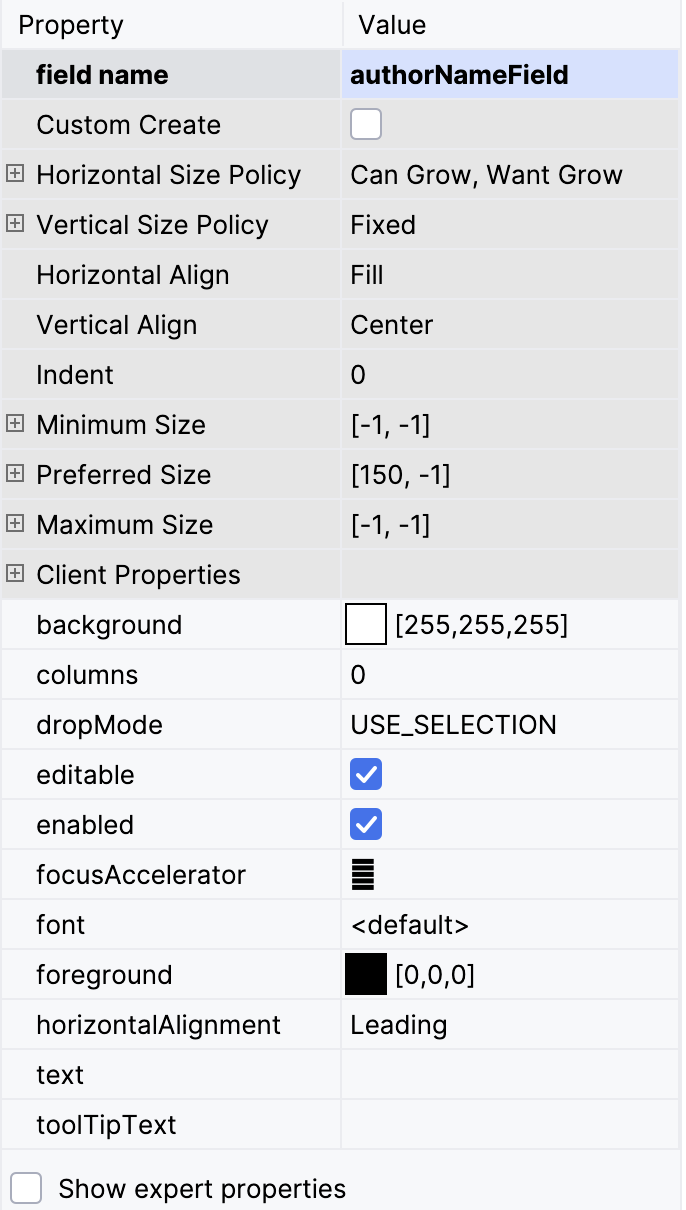Enable Show expert properties

coord(27,1188)
